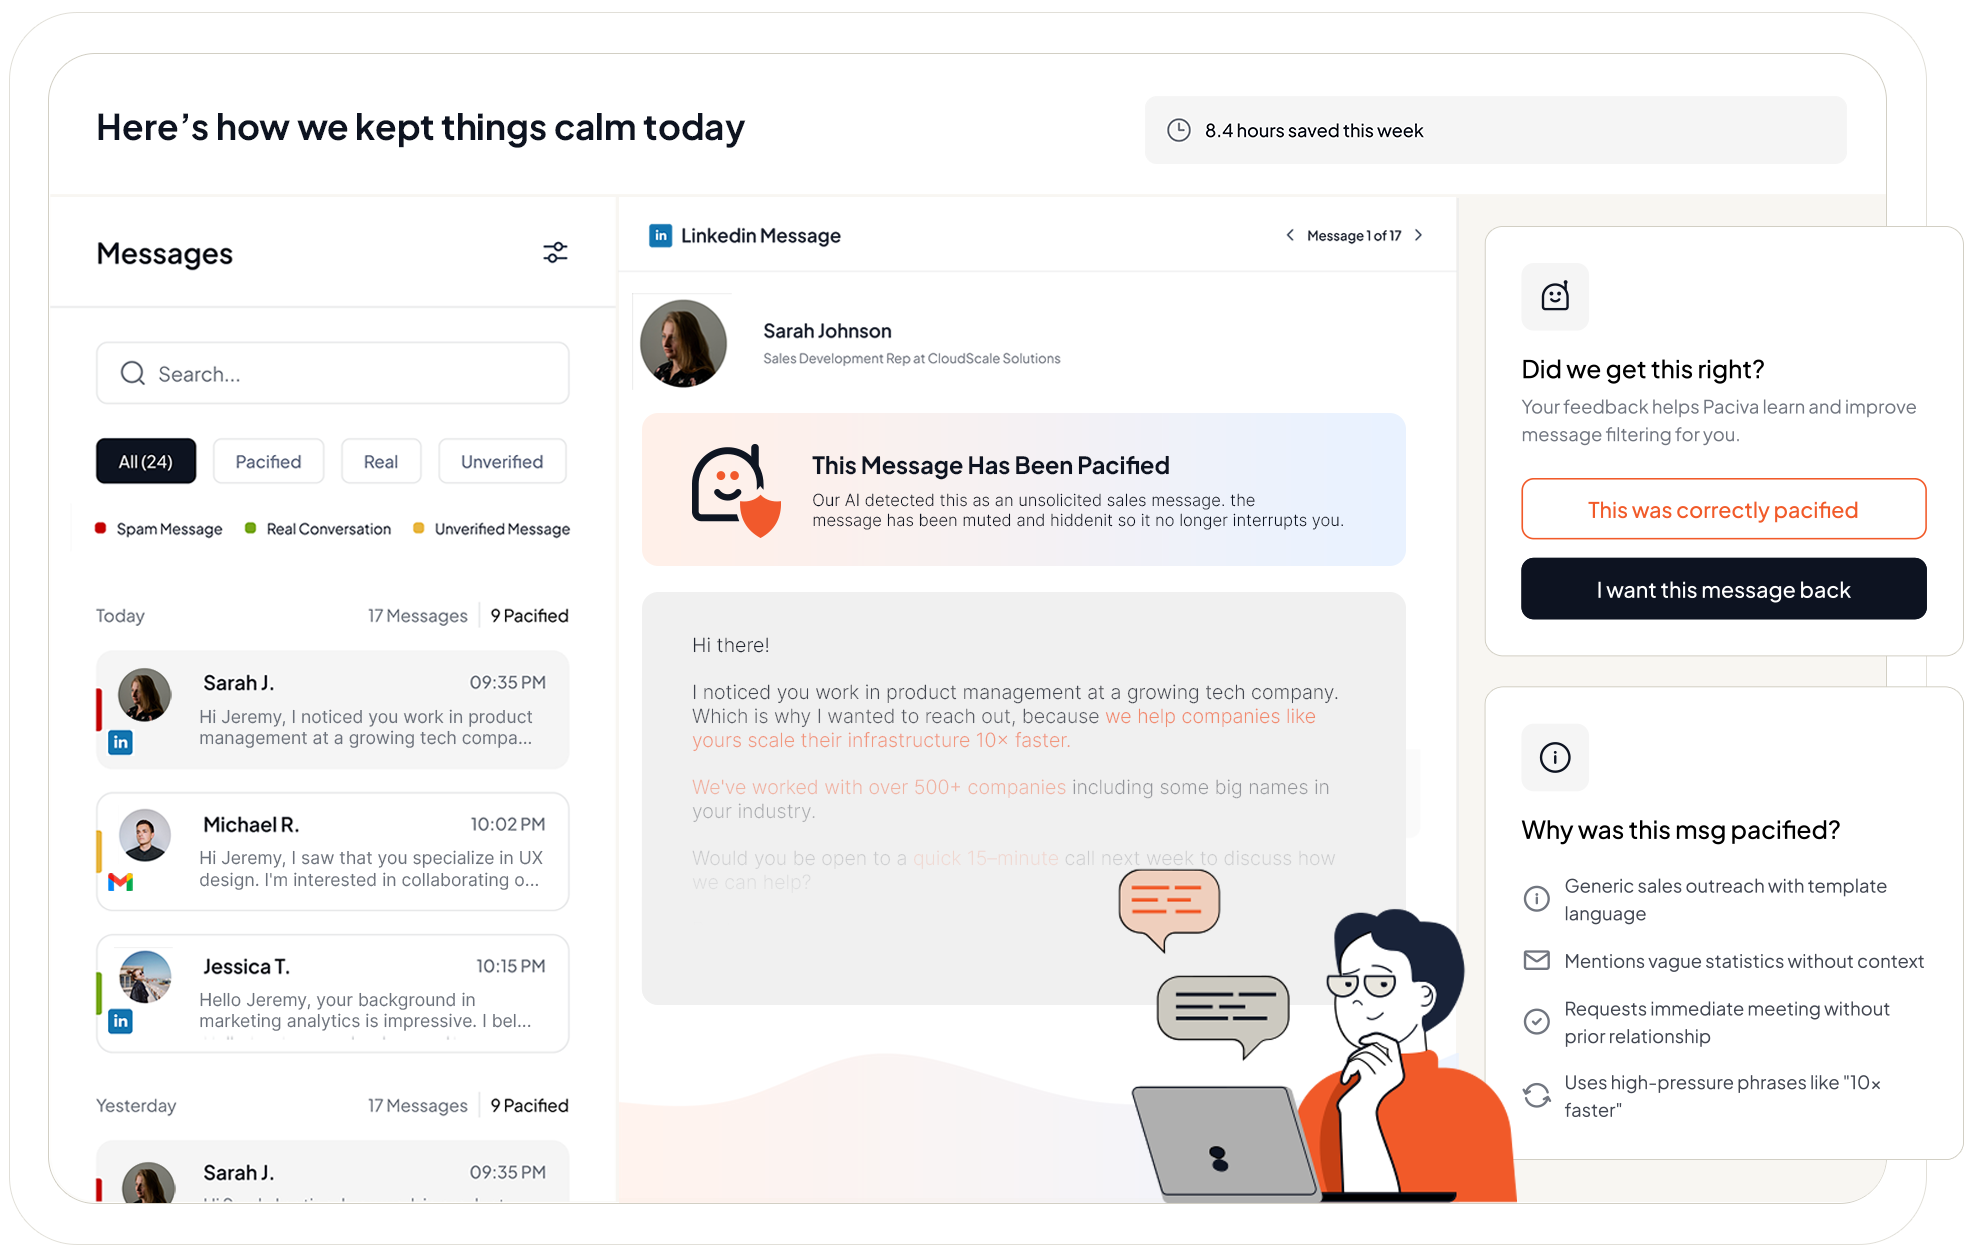The width and height of the screenshot is (1977, 1253).
Task: Filter messages by Real
Action: click(380, 462)
